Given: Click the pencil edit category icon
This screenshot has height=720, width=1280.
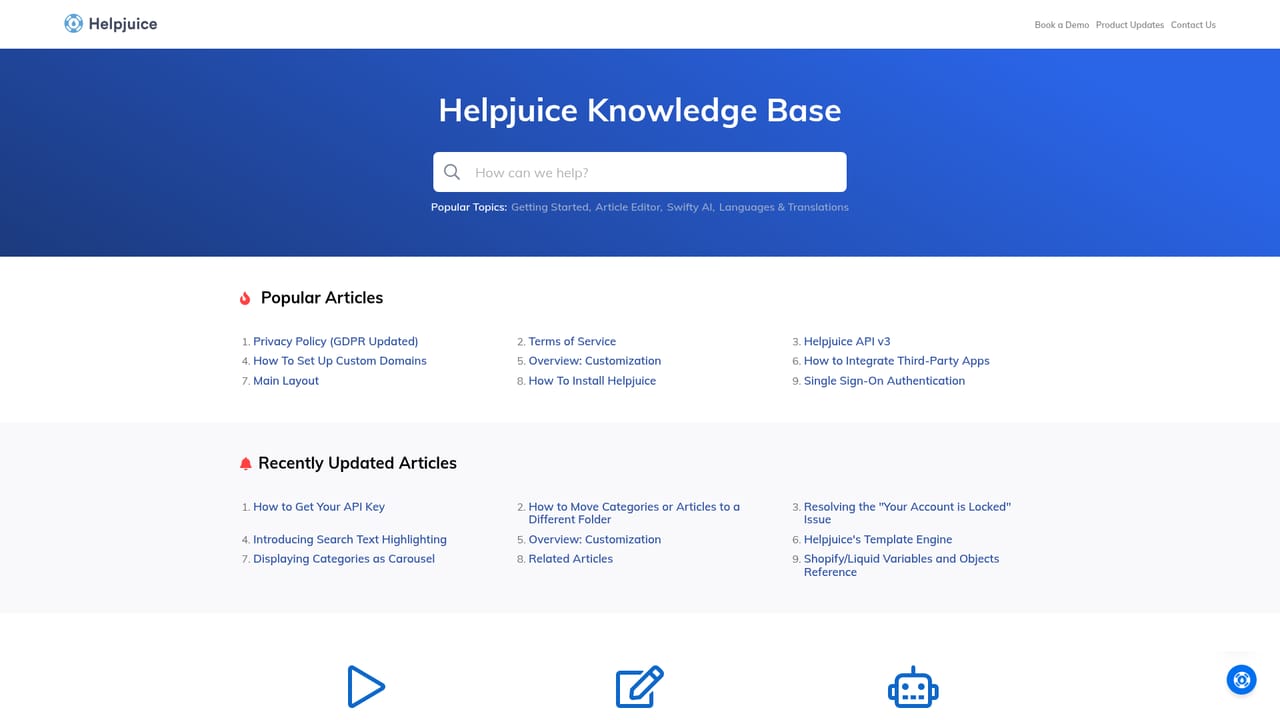Looking at the screenshot, I should (640, 687).
